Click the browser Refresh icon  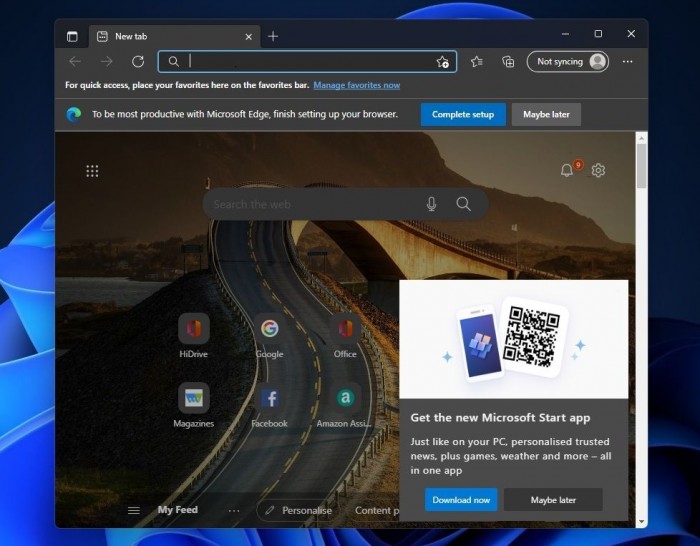pos(138,62)
